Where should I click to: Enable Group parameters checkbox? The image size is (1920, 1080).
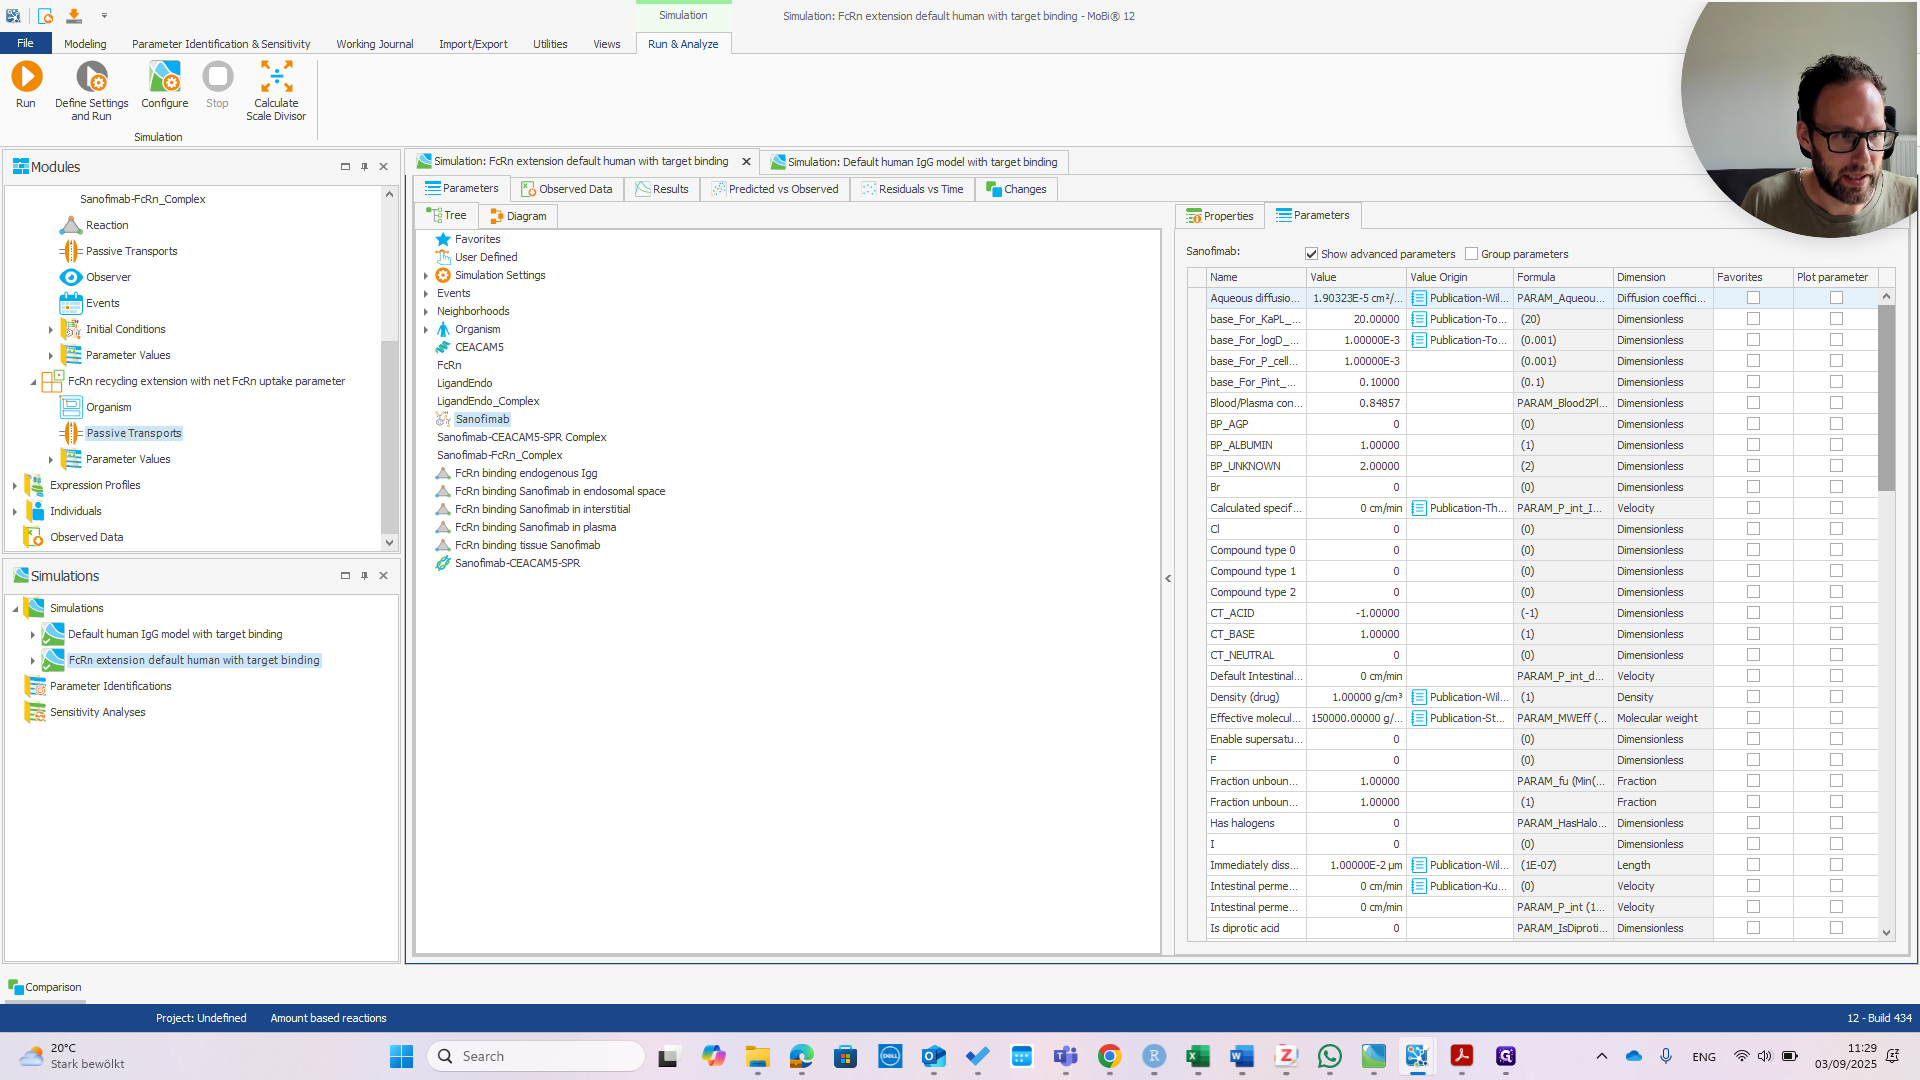pyautogui.click(x=1471, y=254)
